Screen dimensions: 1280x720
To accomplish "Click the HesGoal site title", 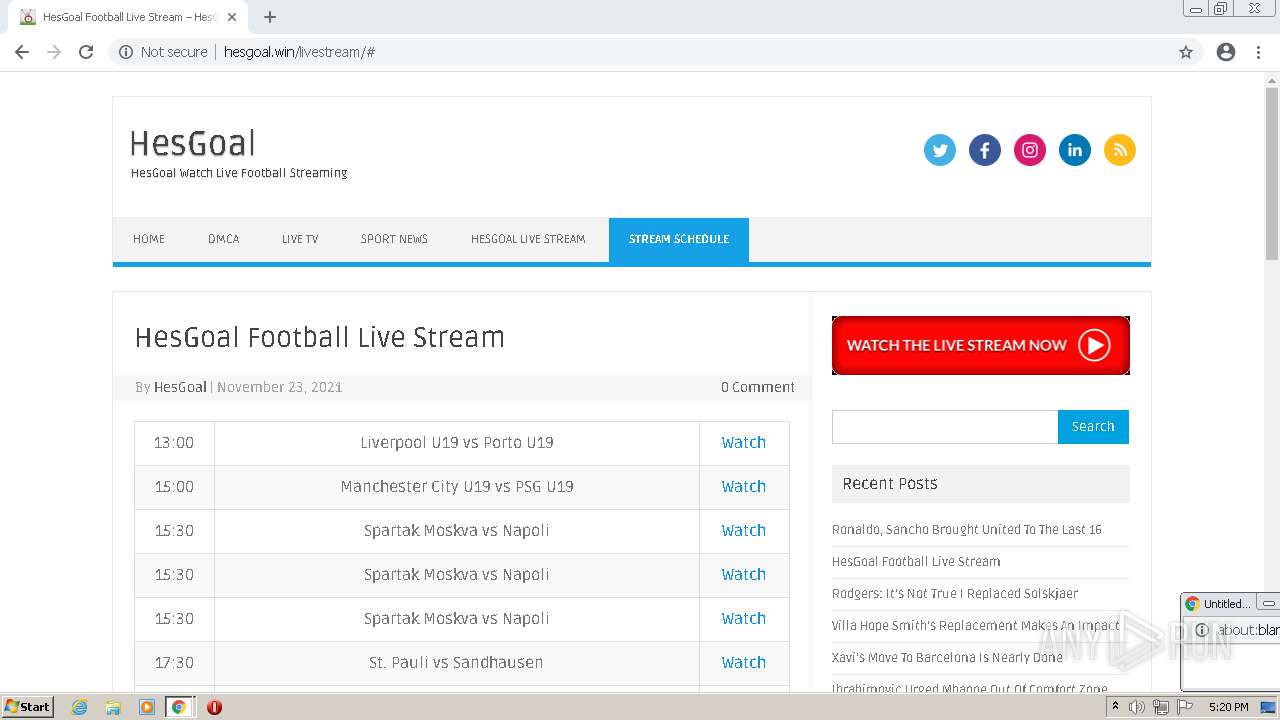I will [193, 144].
